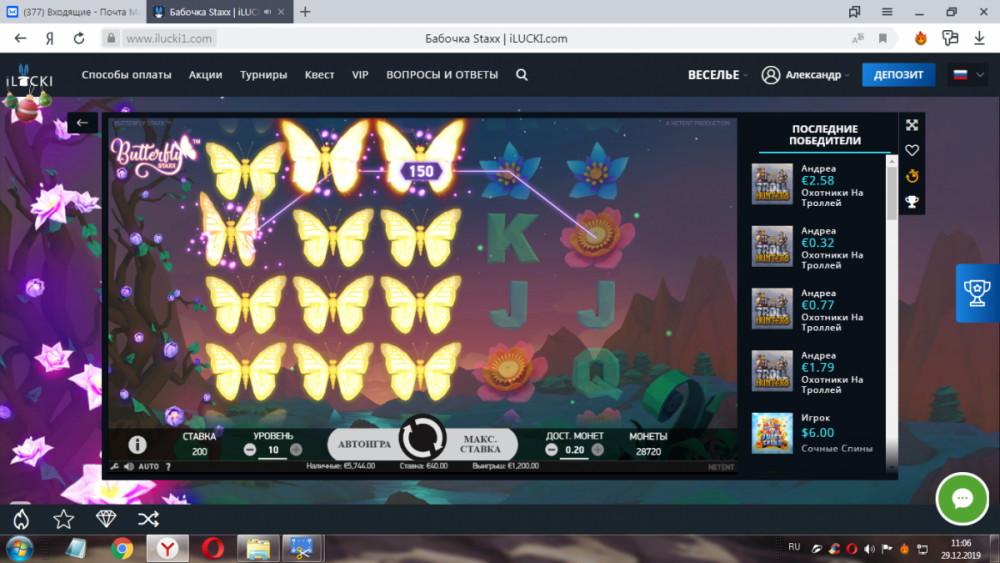Open game settings wrench icon
Viewport: 1000px width, 563px height.
coord(115,467)
